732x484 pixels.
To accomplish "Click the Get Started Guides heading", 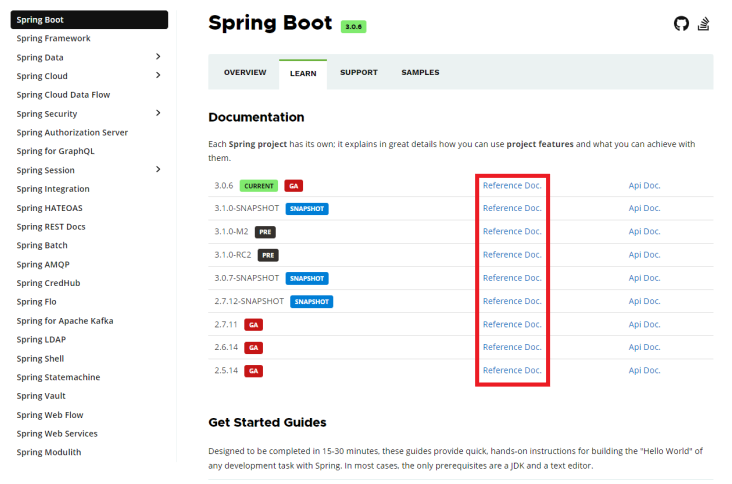I will [267, 422].
